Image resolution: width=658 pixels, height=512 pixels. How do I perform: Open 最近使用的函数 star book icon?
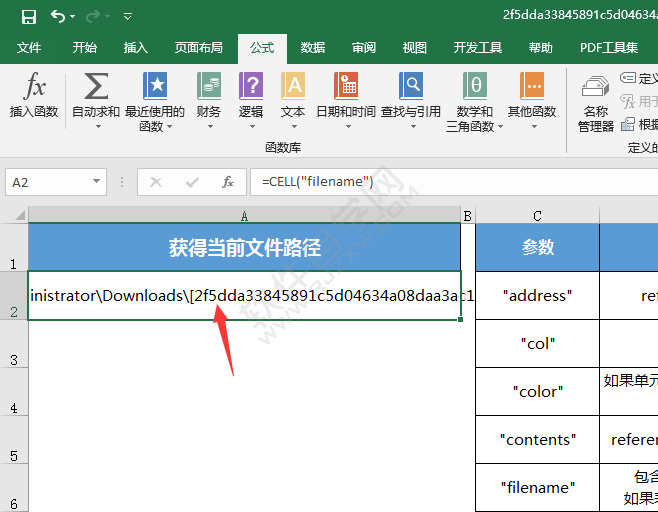(155, 86)
